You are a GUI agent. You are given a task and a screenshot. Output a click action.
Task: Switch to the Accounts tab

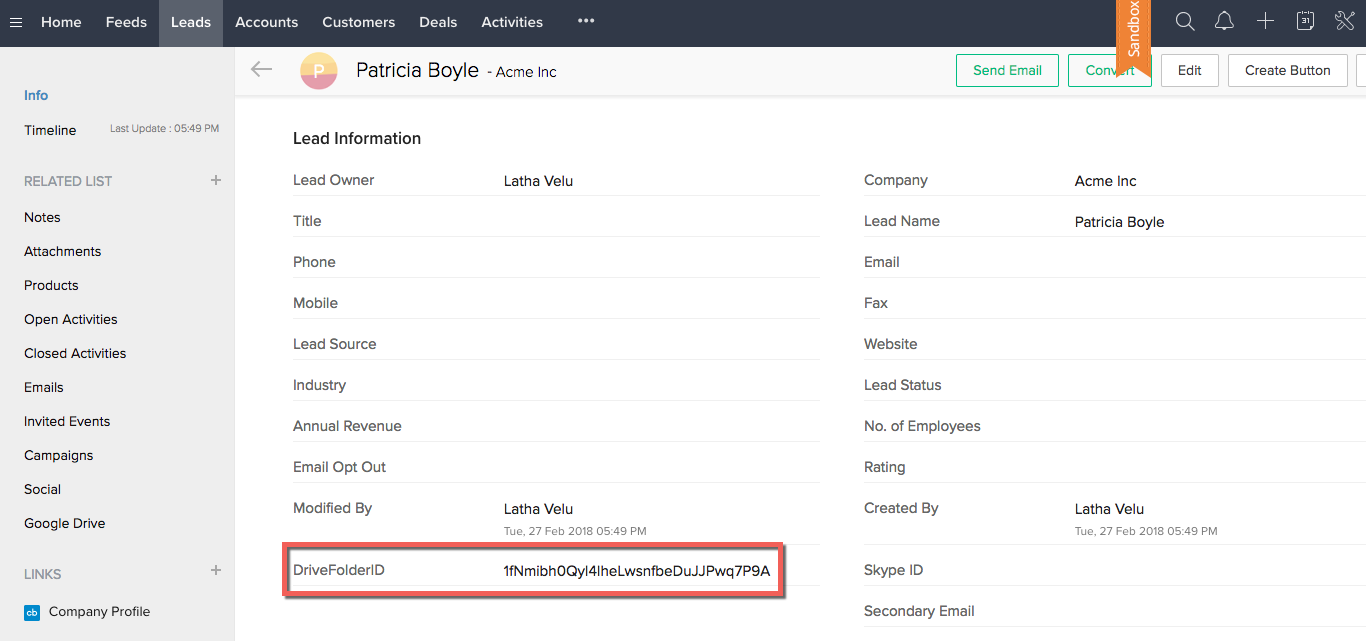click(x=266, y=22)
